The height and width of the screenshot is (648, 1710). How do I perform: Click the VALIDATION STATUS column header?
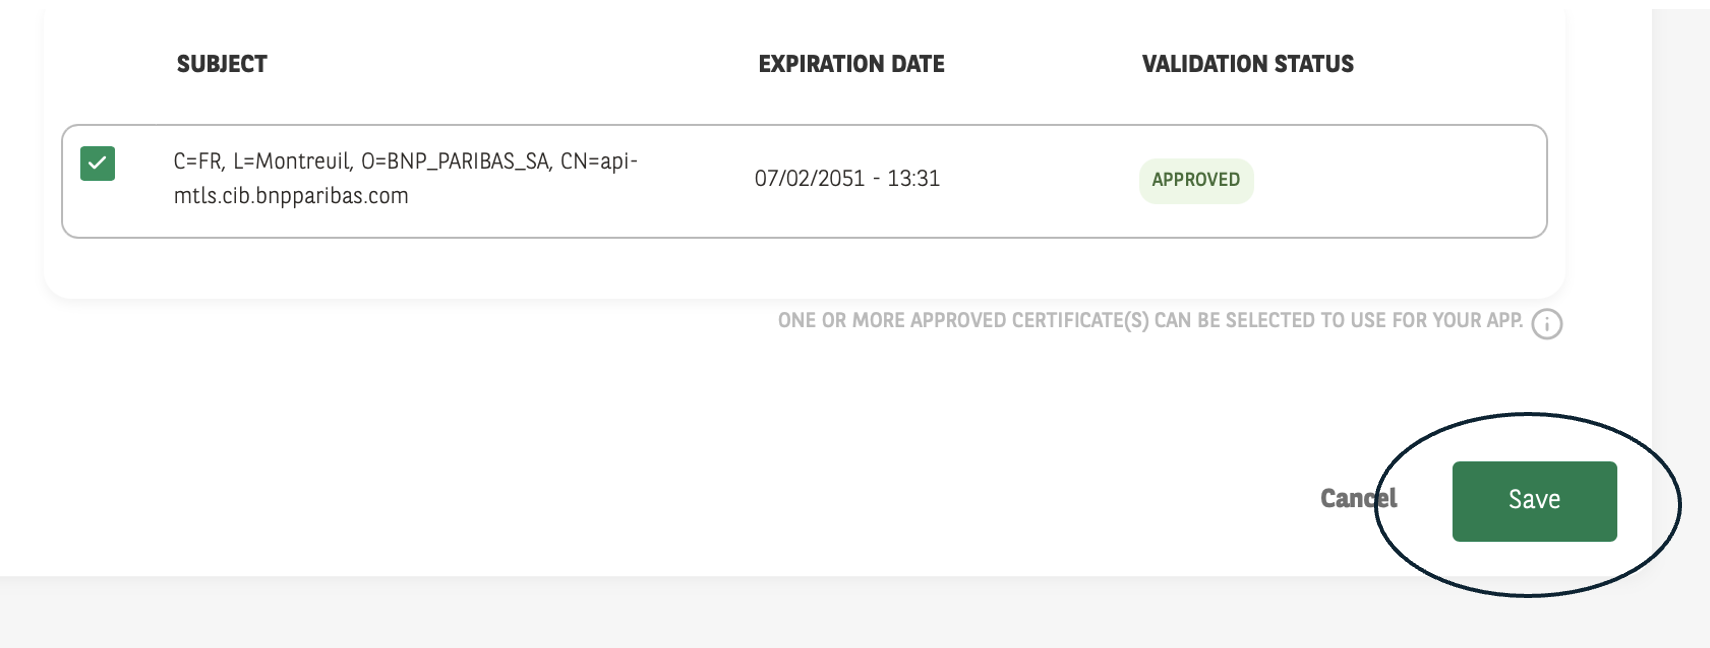pyautogui.click(x=1247, y=64)
